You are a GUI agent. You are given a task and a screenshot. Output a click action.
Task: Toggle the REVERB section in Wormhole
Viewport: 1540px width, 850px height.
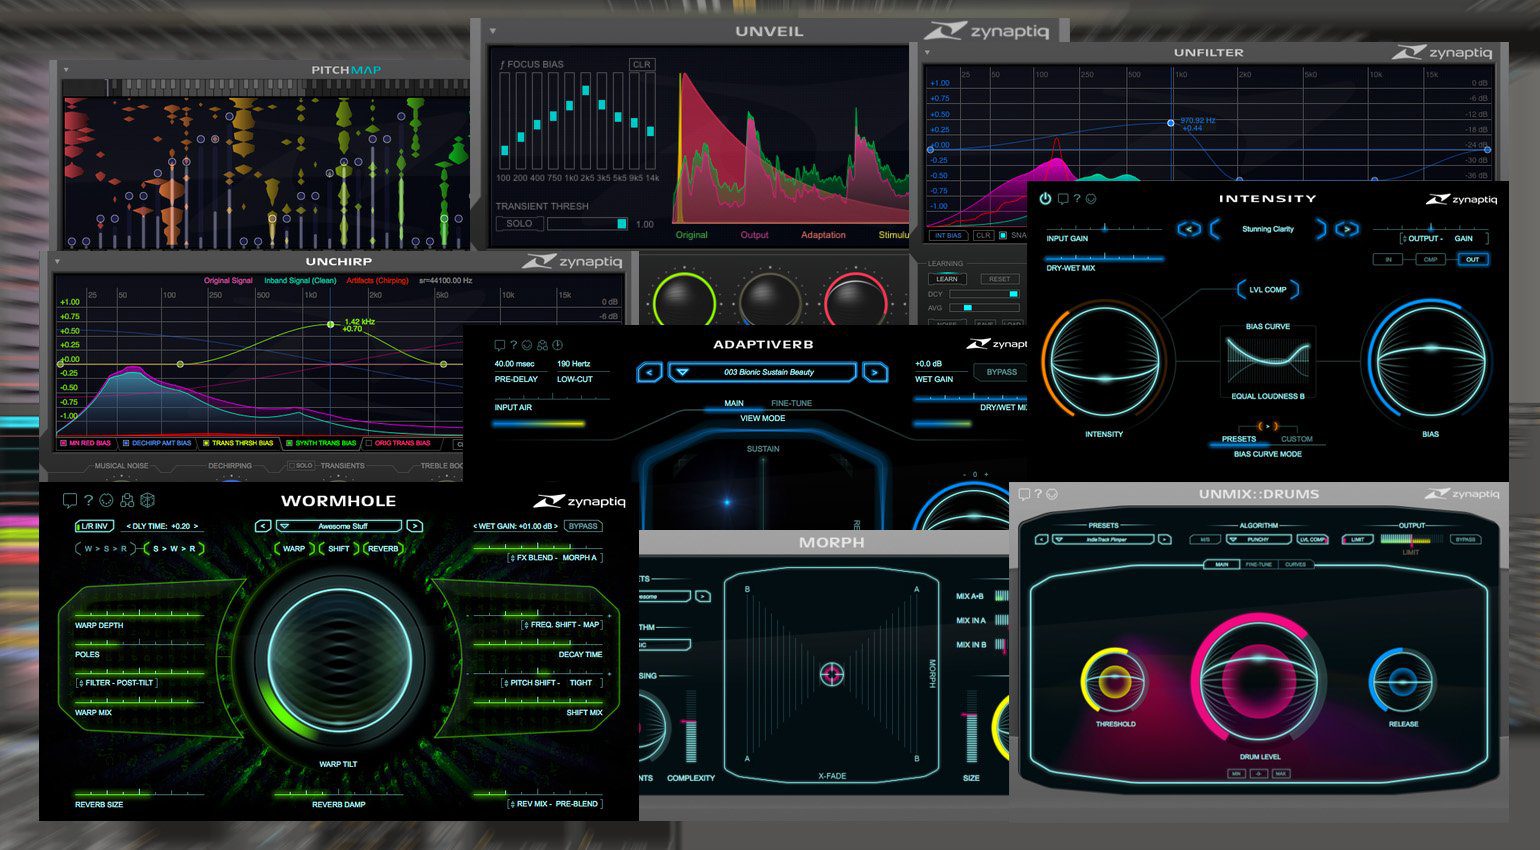[x=383, y=548]
